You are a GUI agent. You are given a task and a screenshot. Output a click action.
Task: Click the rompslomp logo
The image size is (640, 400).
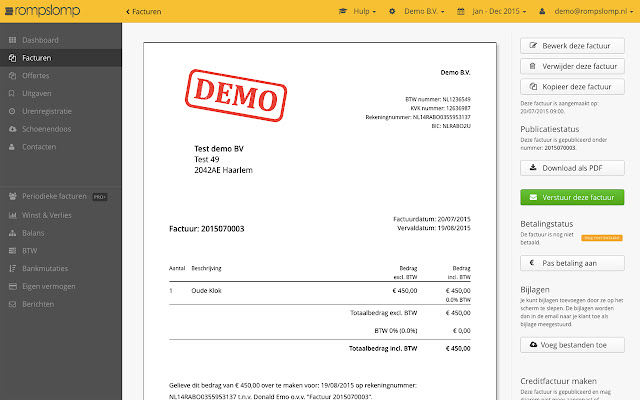point(42,11)
